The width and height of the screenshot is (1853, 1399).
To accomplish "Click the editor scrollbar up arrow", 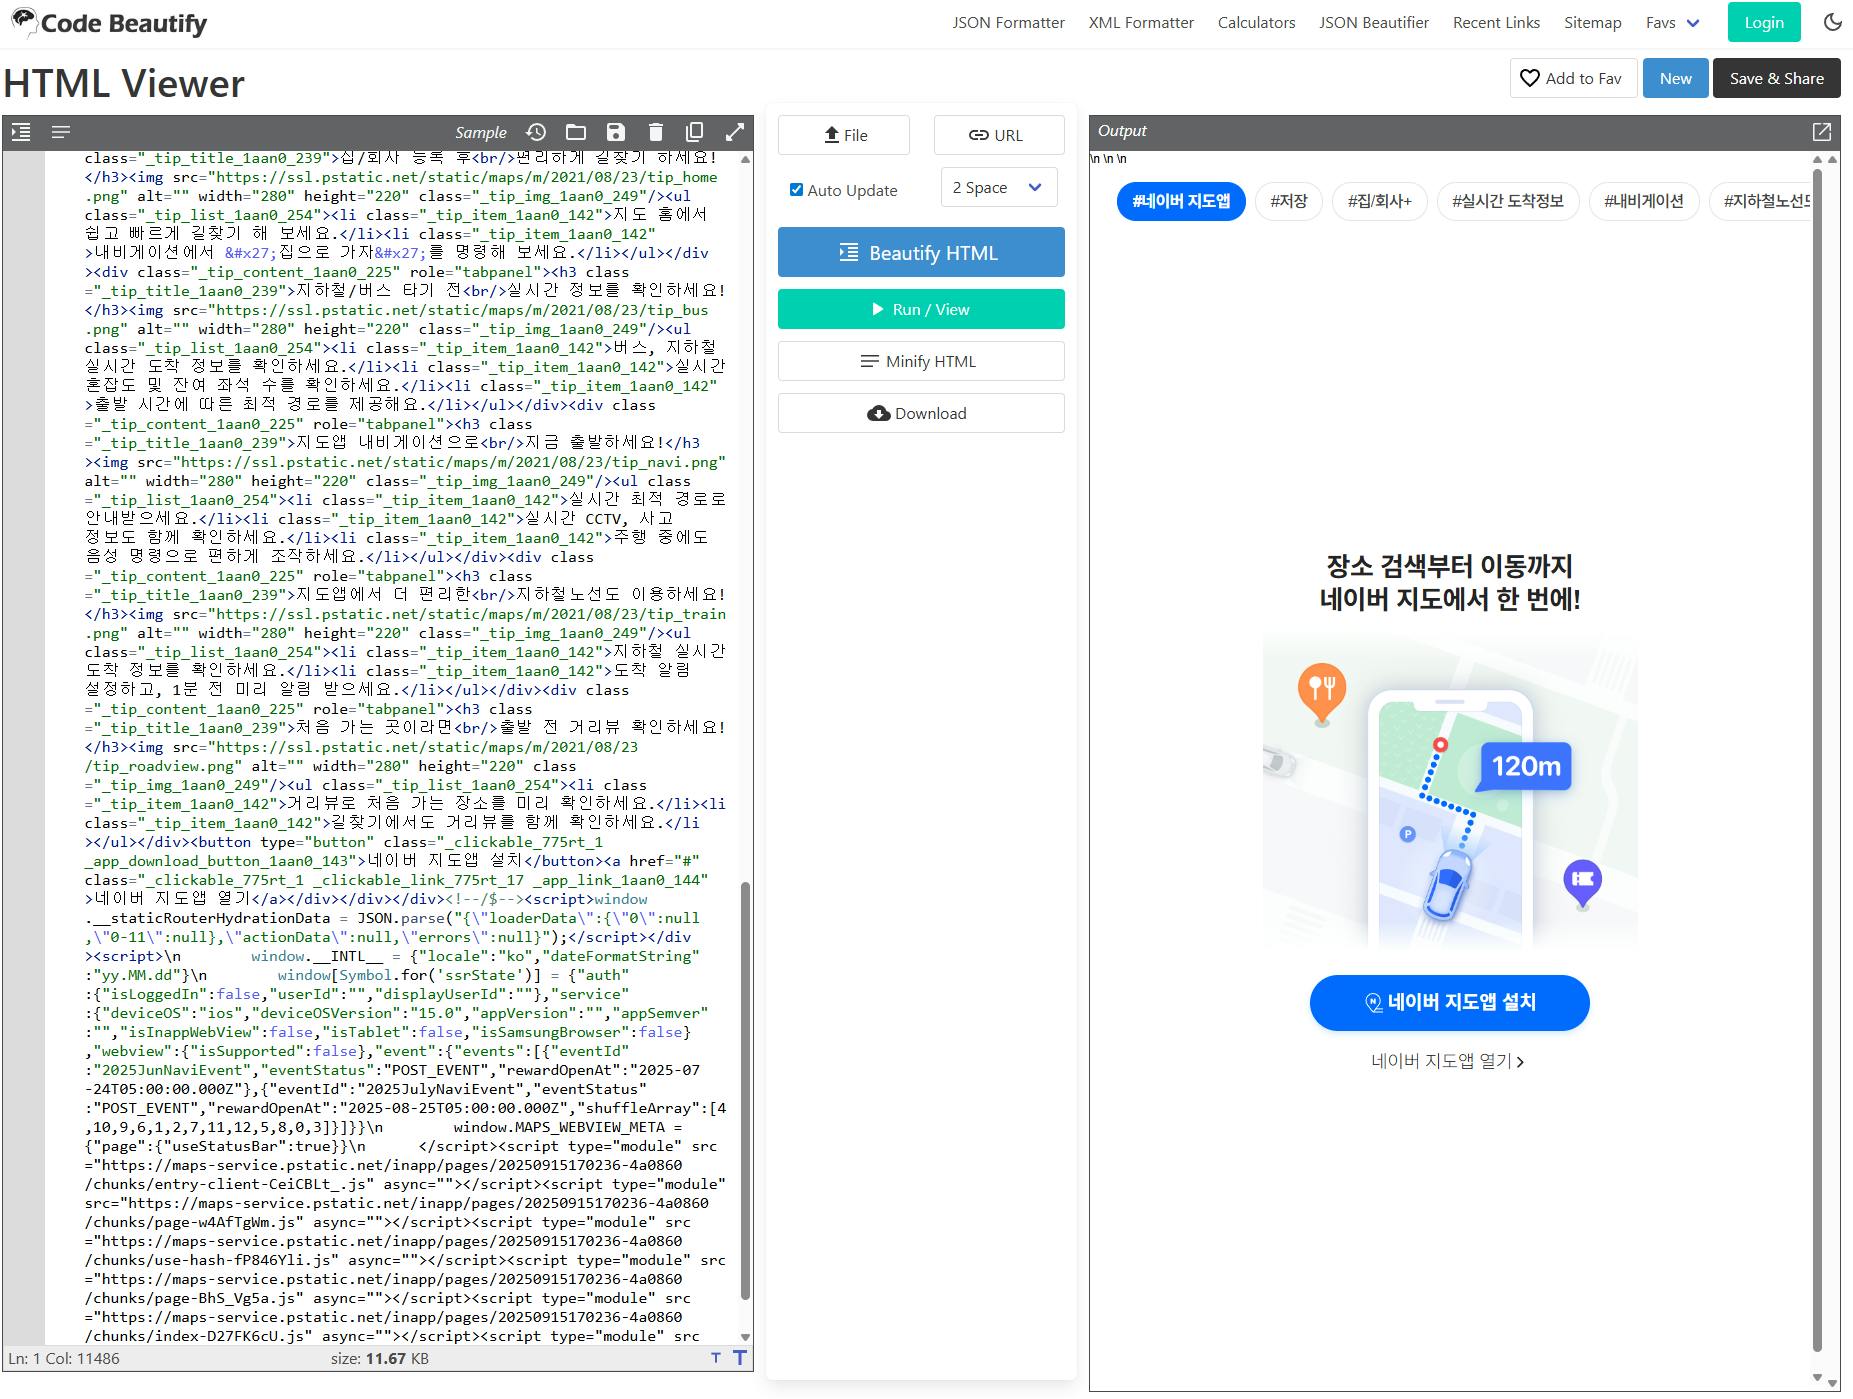I will coord(745,159).
